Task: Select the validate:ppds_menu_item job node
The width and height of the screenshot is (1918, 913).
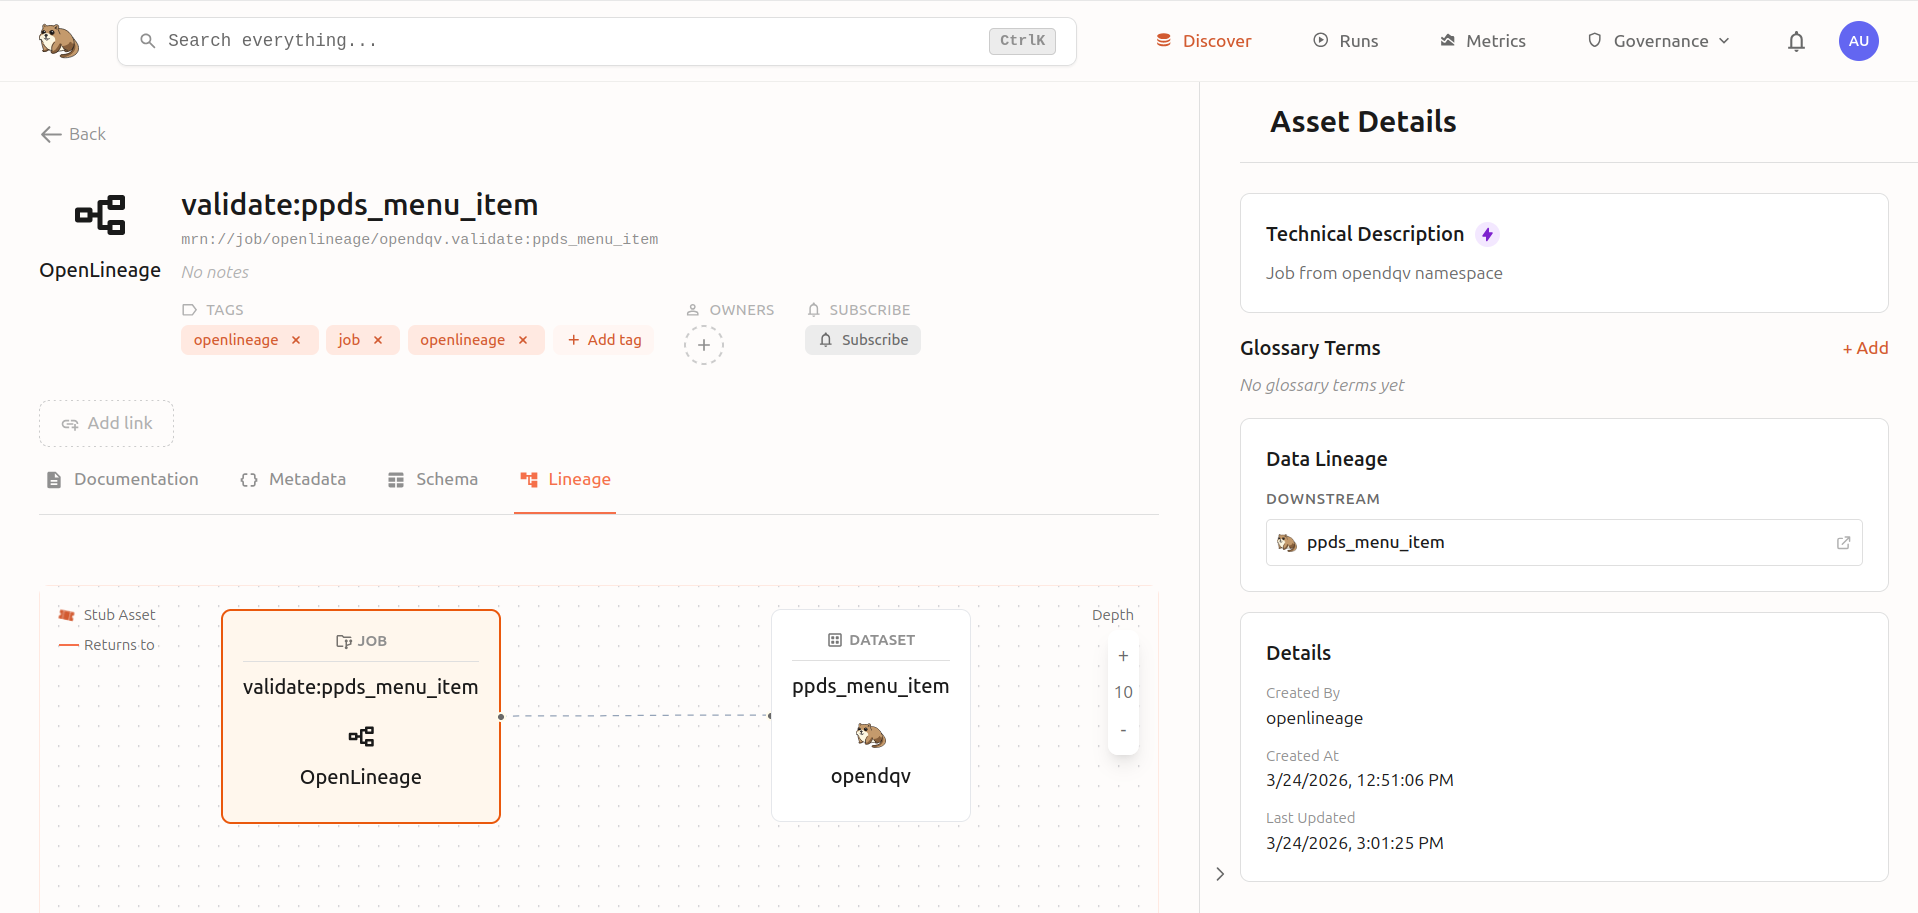Action: click(361, 716)
